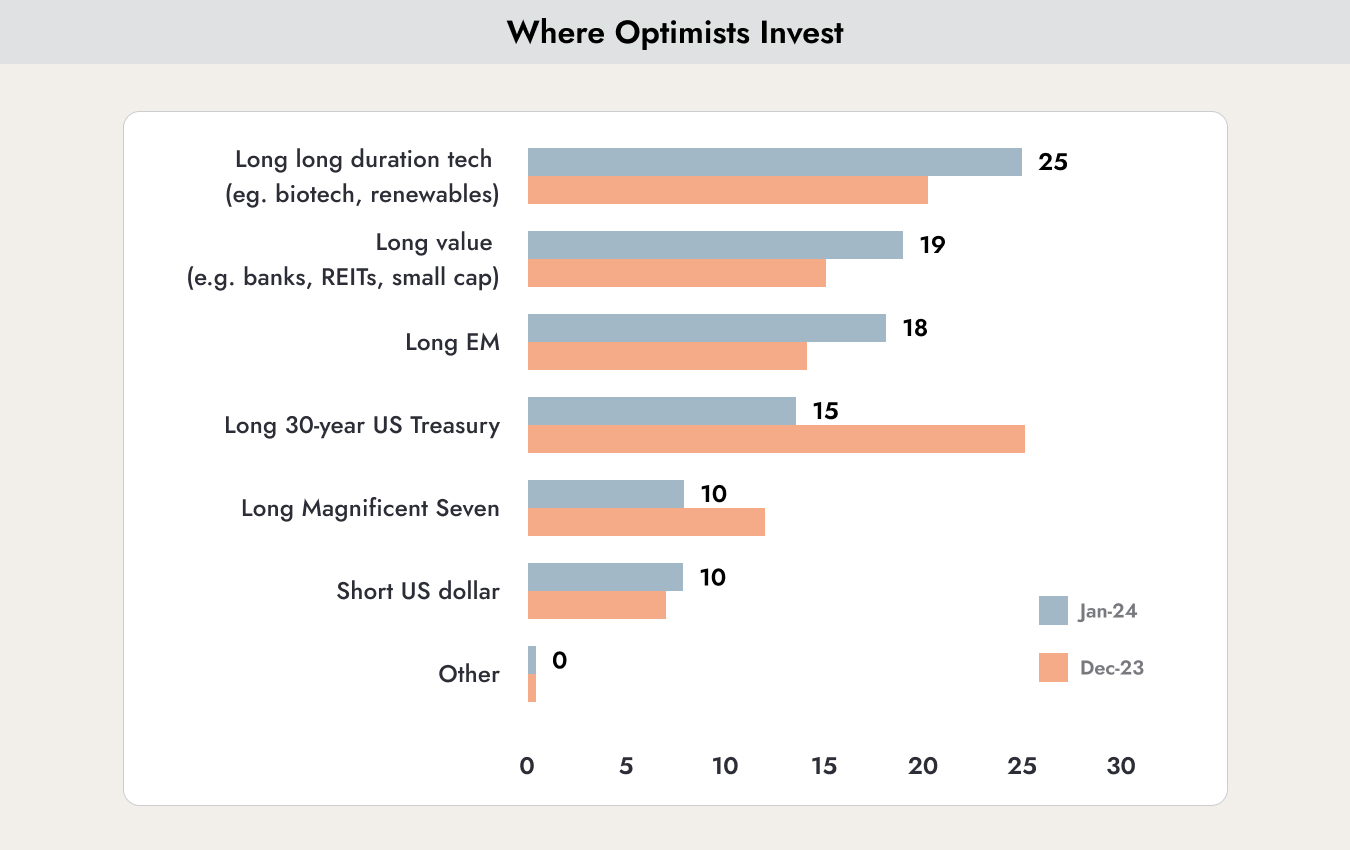This screenshot has height=850, width=1350.
Task: Click the Dec-23 bar for long duration tech
Action: (x=728, y=190)
